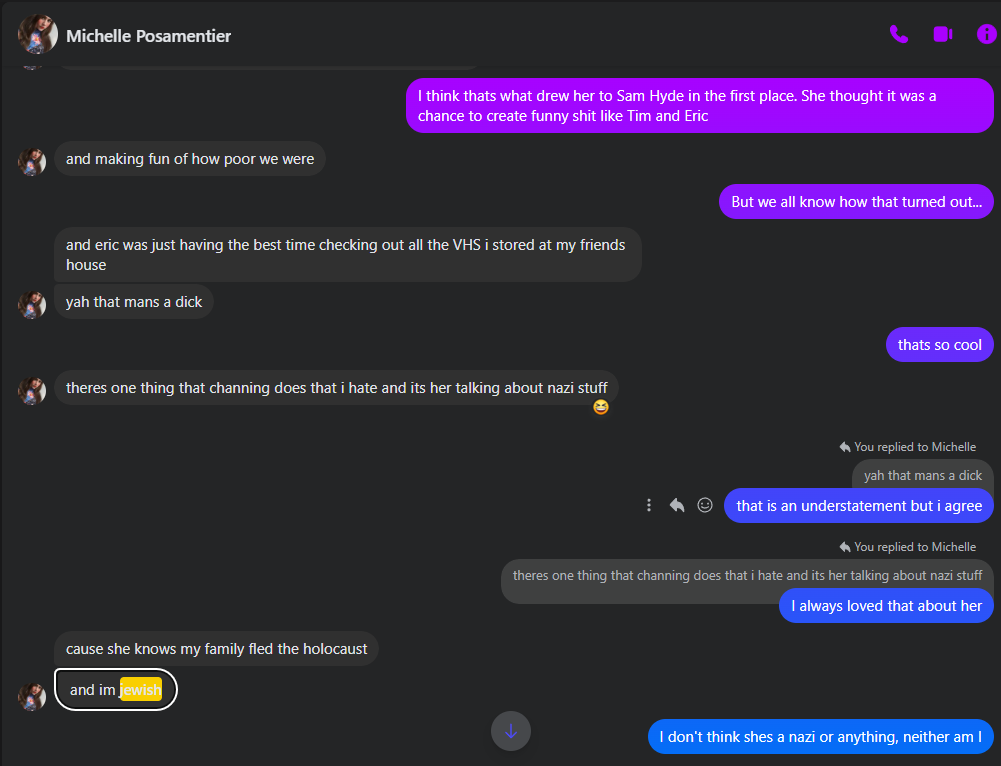Click the laughing emoji reaction on nazi stuff message

[x=600, y=408]
